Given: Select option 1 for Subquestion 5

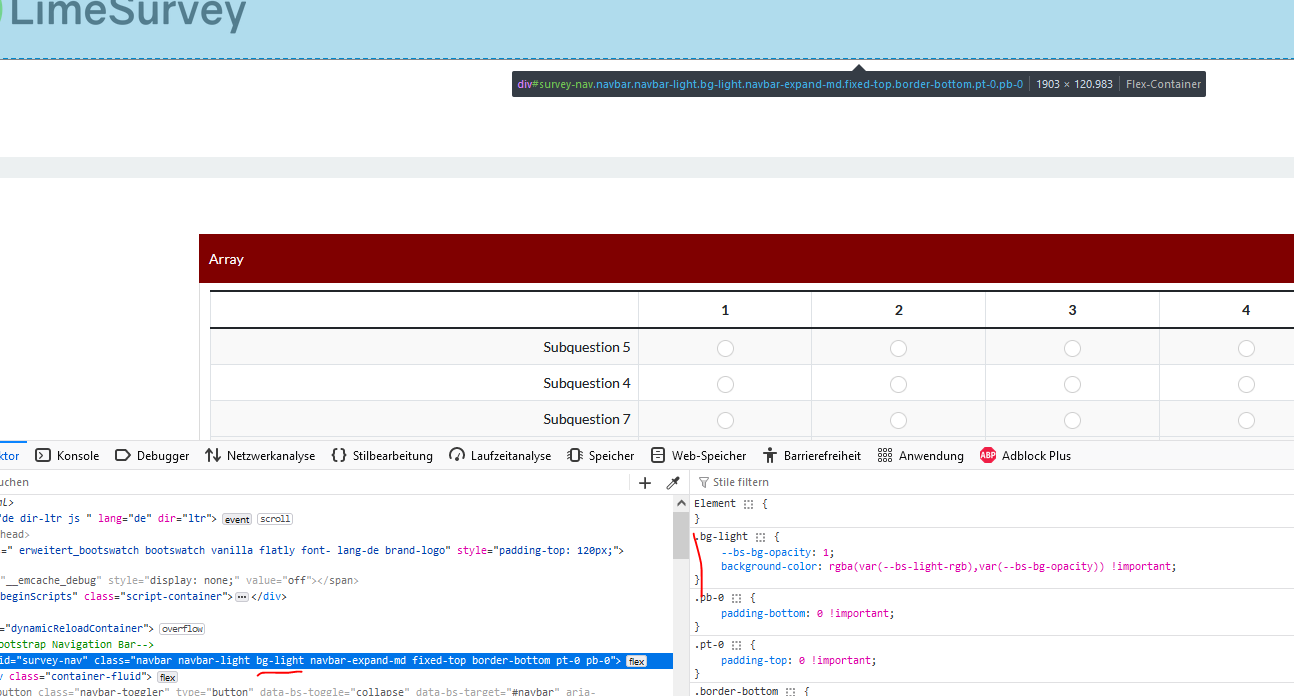Looking at the screenshot, I should (x=725, y=348).
